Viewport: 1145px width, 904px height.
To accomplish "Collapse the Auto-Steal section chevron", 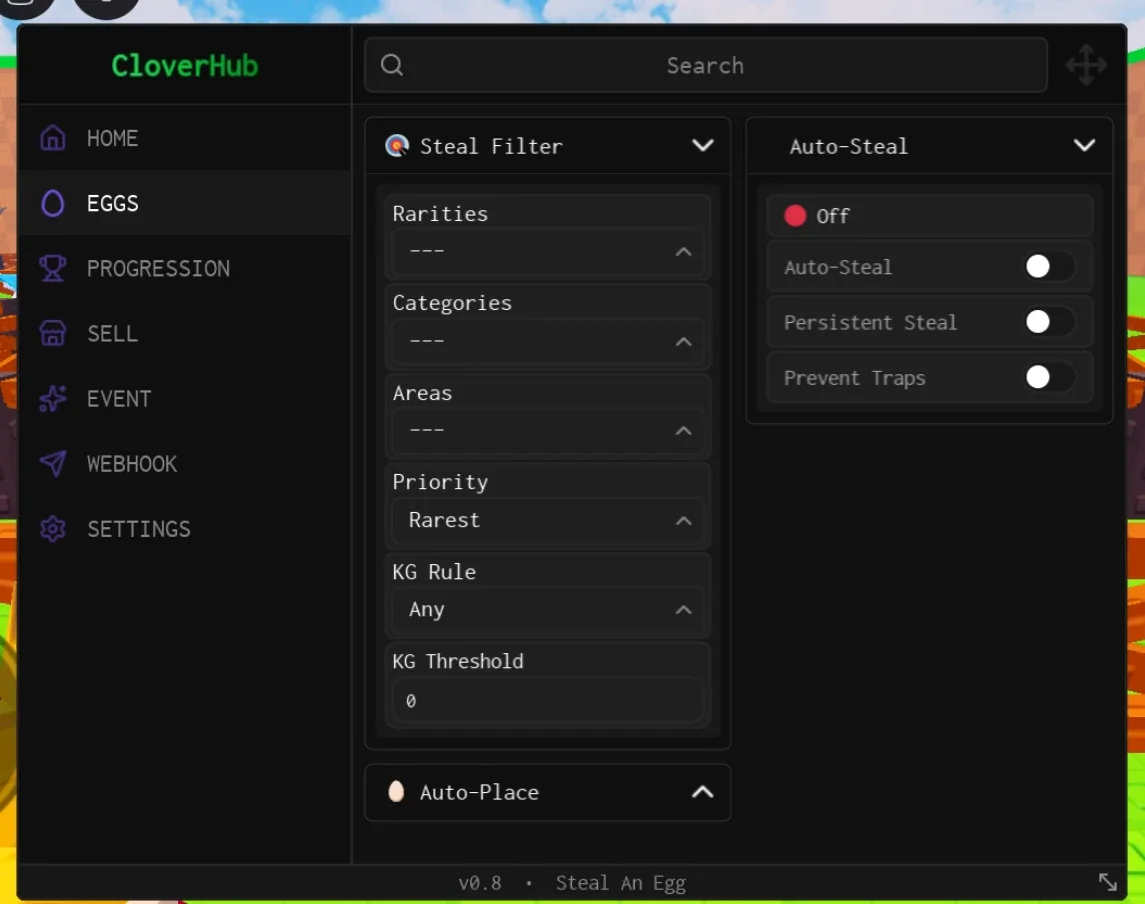I will point(1084,145).
